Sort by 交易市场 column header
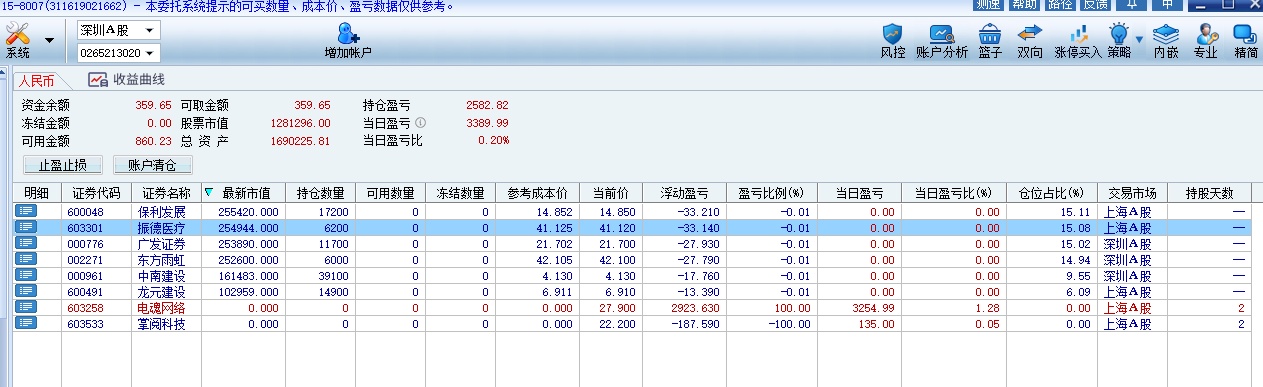Viewport: 1263px width, 387px height. coord(1132,192)
